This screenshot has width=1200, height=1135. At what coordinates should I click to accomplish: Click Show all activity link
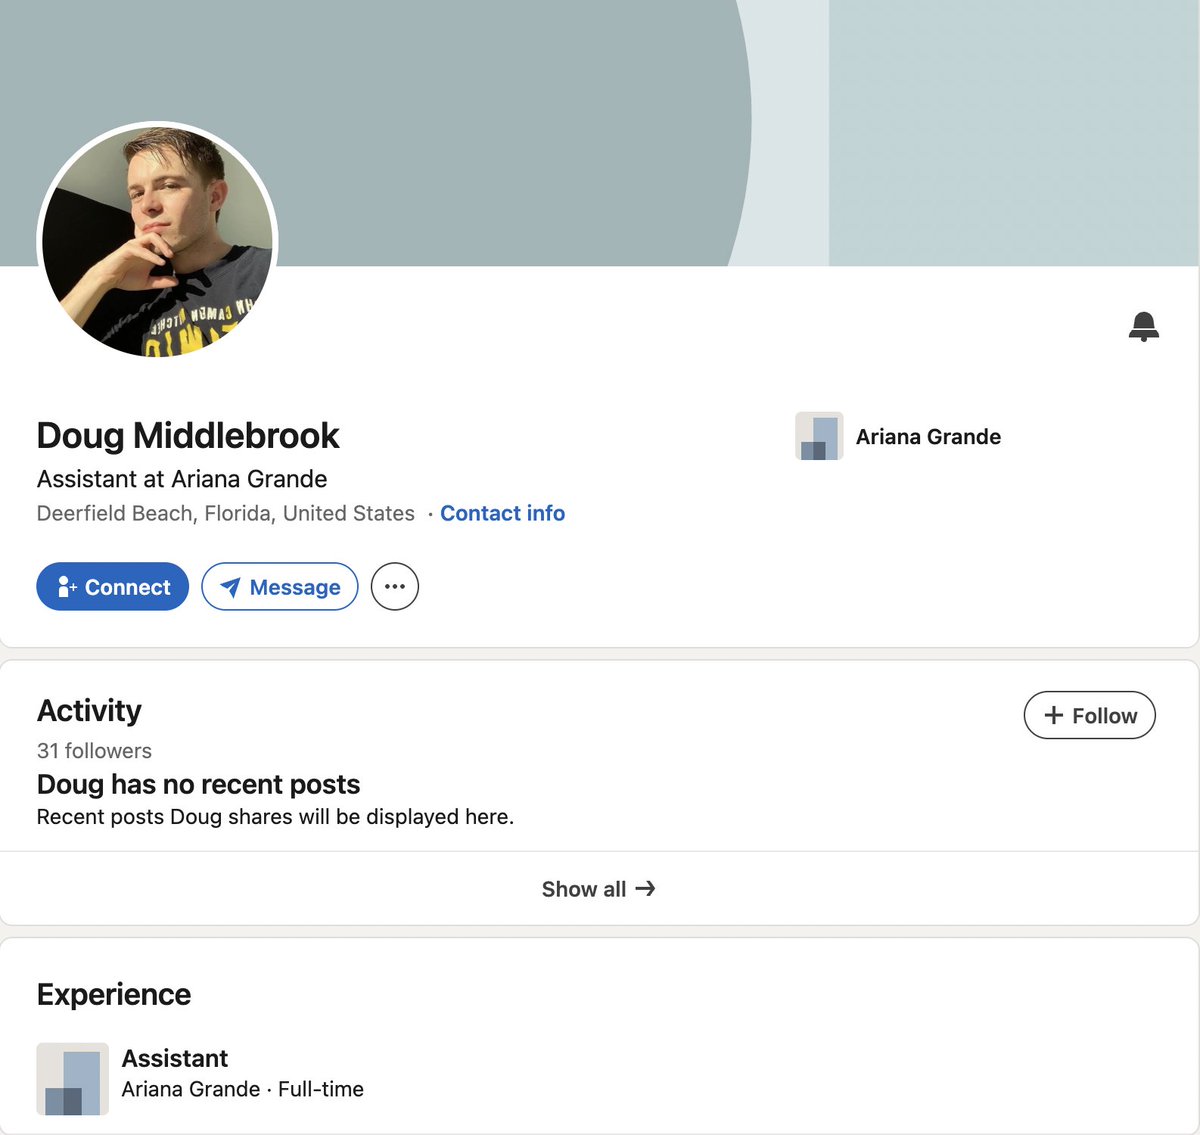pyautogui.click(x=599, y=889)
